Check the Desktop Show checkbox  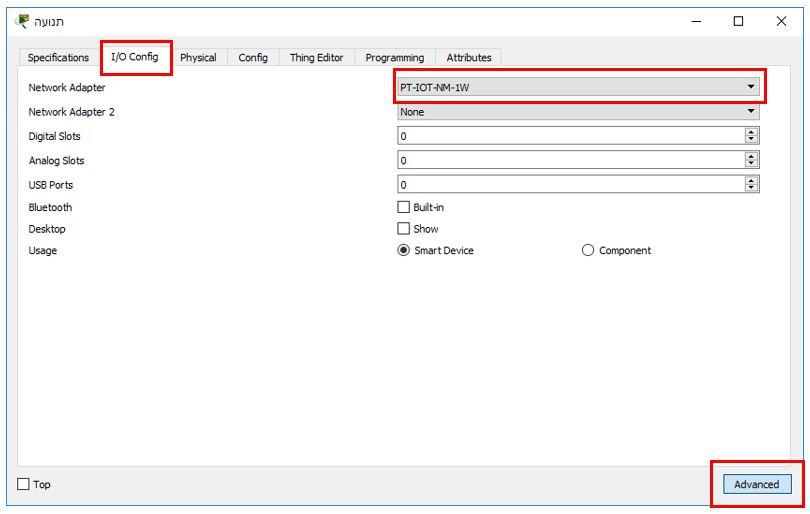pyautogui.click(x=405, y=229)
